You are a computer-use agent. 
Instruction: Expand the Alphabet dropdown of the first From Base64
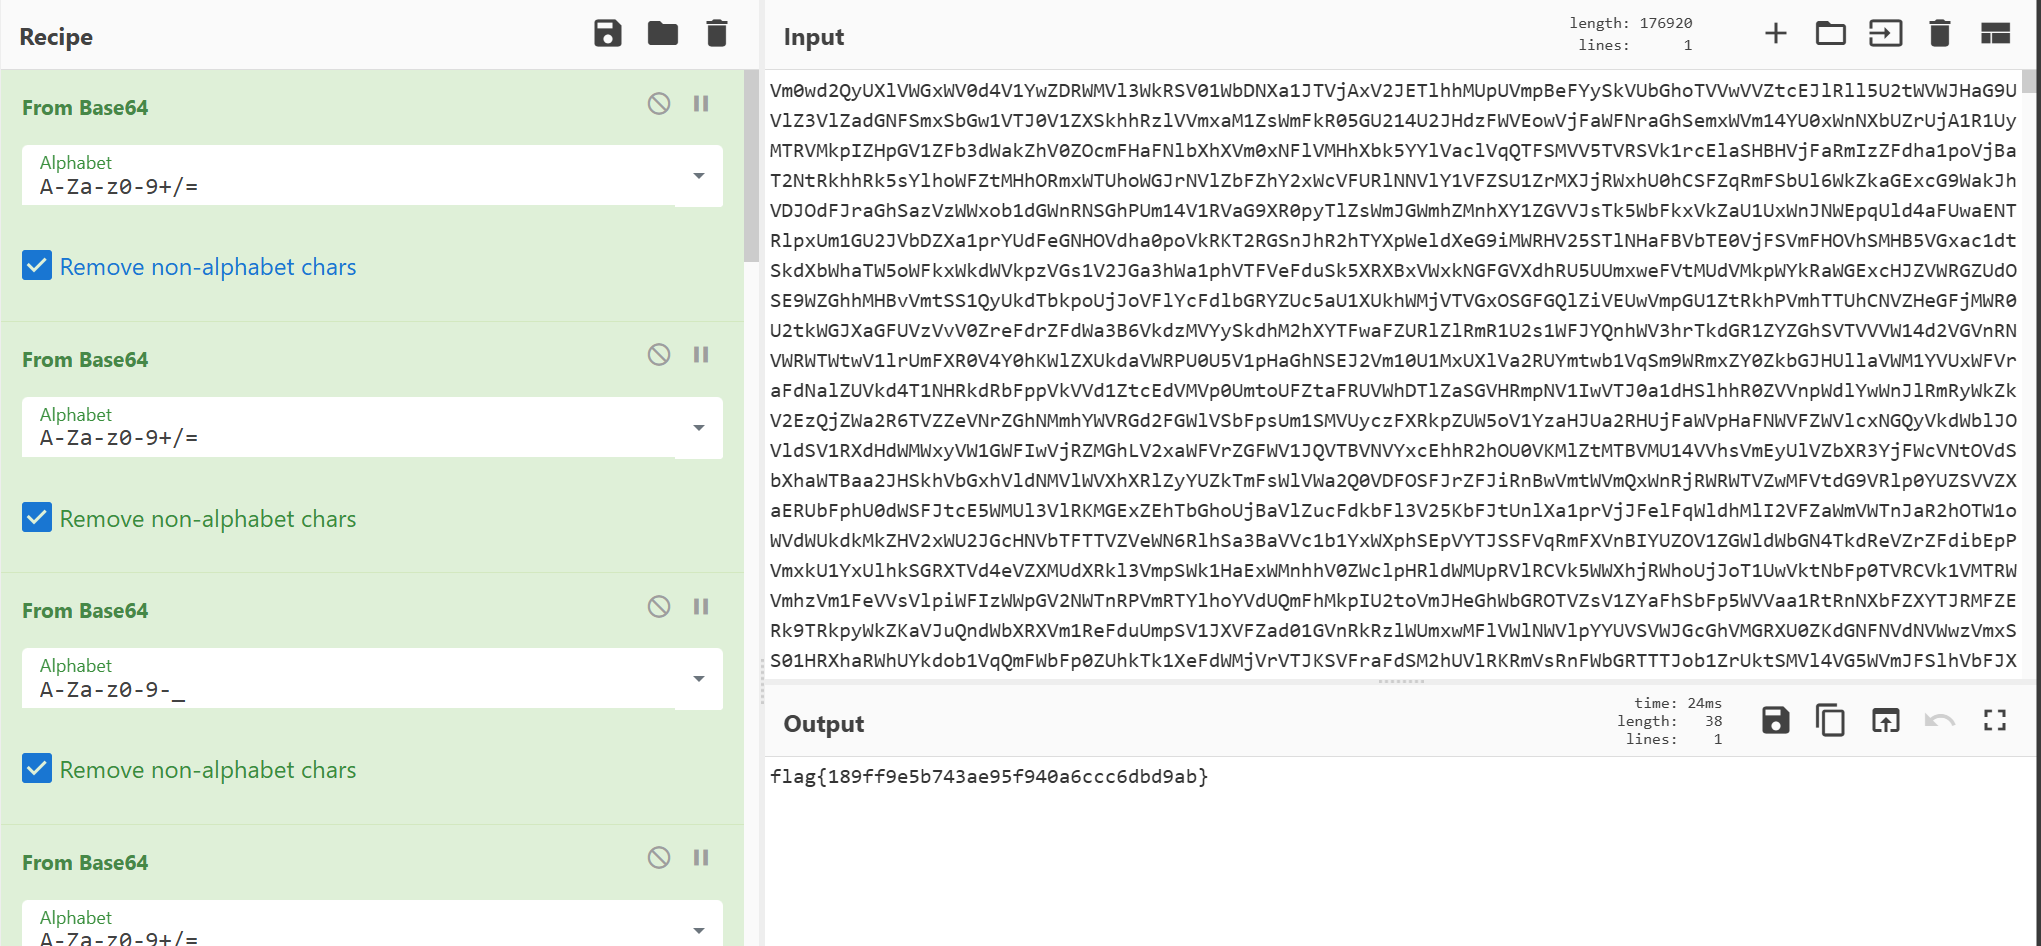[x=698, y=176]
